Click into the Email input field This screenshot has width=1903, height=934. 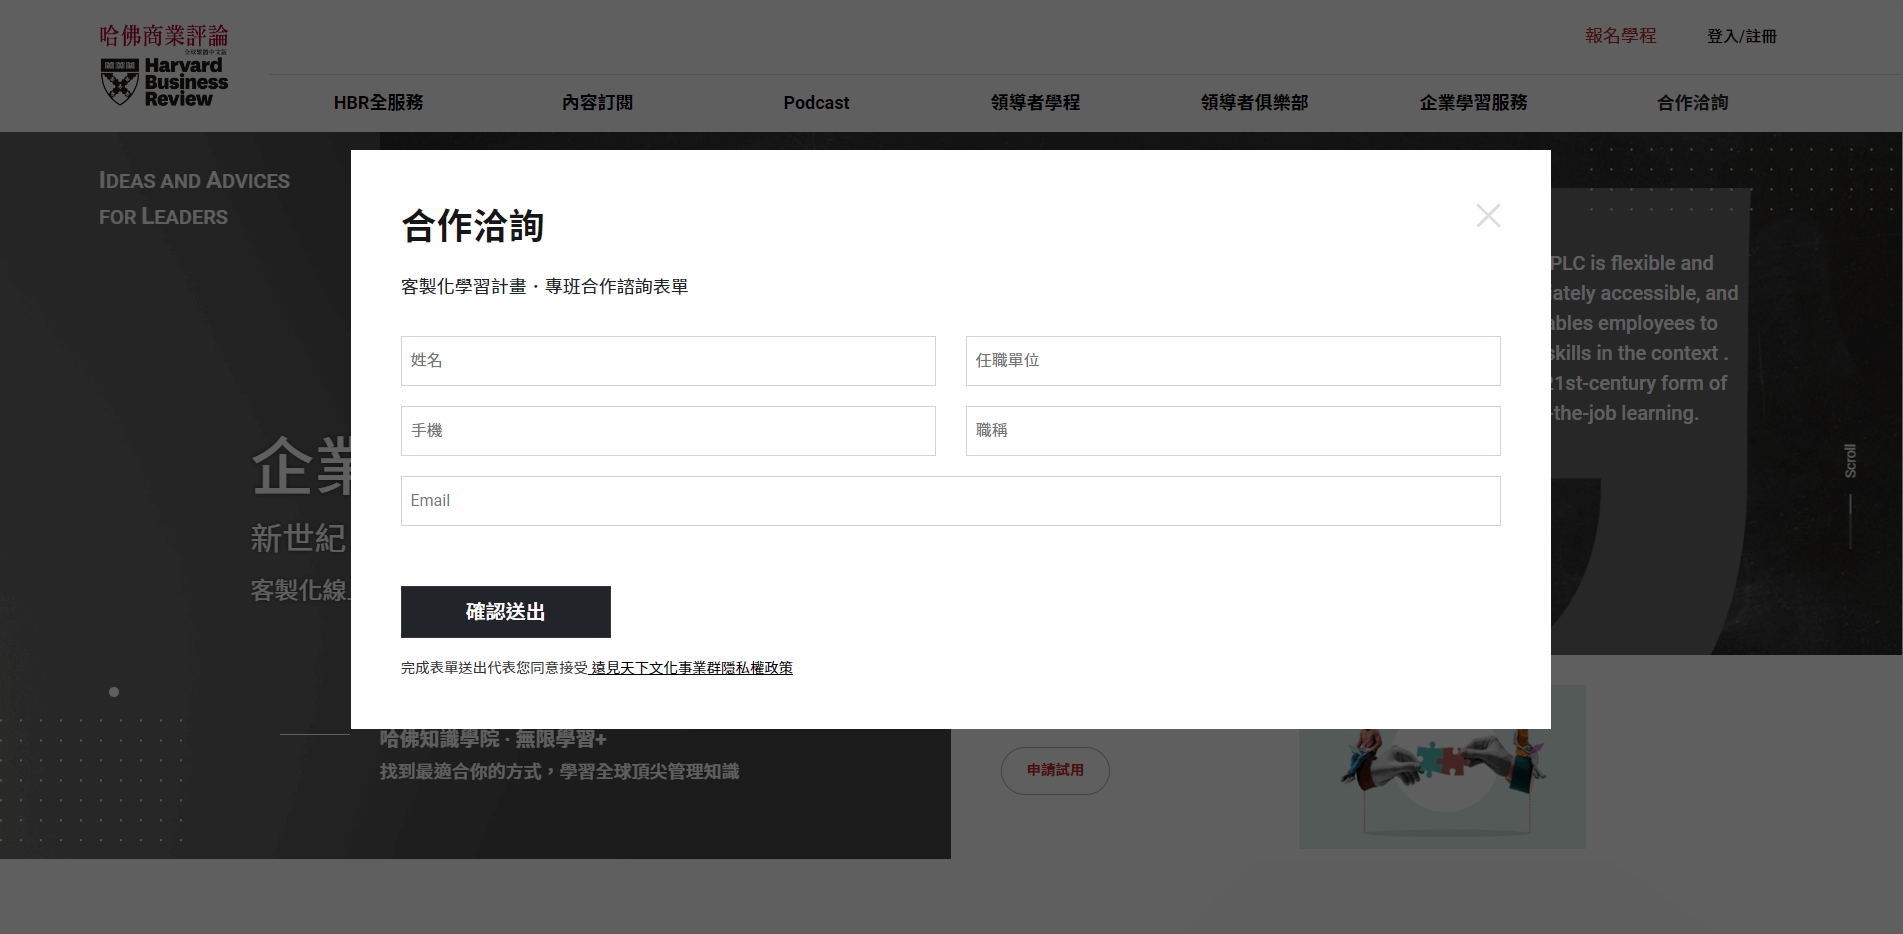click(950, 501)
